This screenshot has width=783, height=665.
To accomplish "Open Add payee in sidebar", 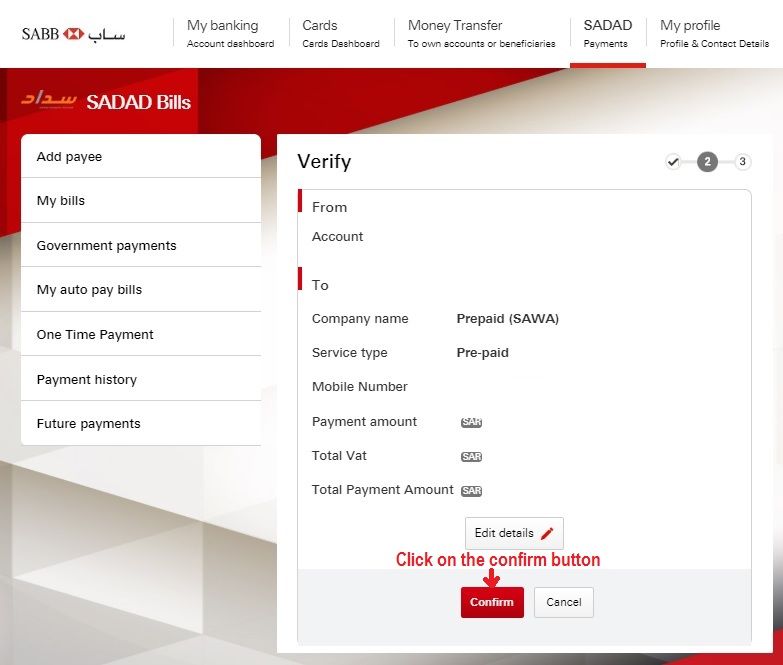I will [141, 156].
